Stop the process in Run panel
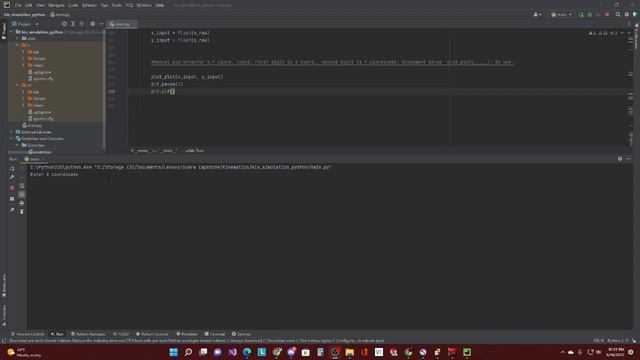The image size is (640, 360). coord(12,187)
